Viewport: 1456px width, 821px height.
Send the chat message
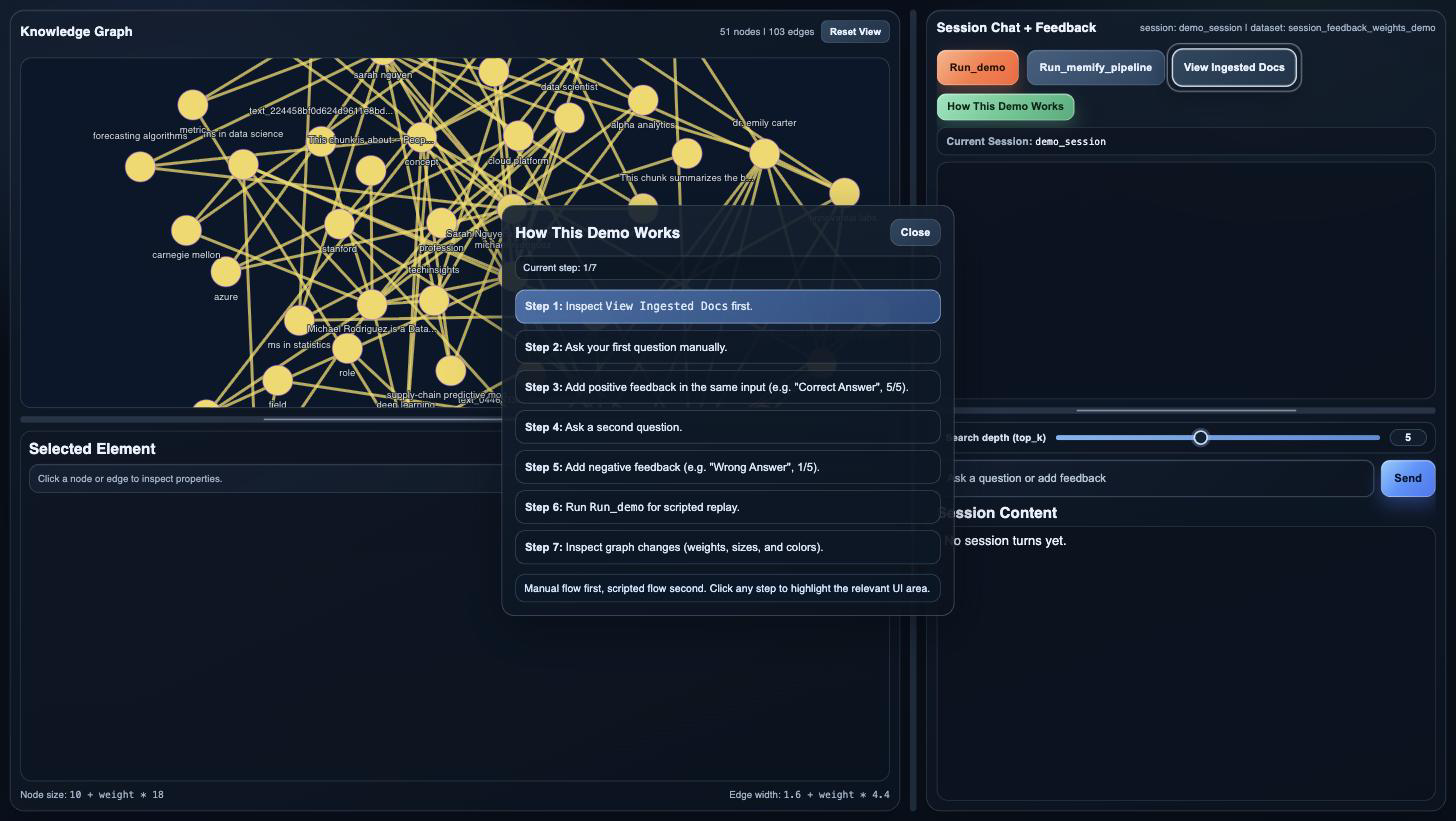coord(1407,478)
